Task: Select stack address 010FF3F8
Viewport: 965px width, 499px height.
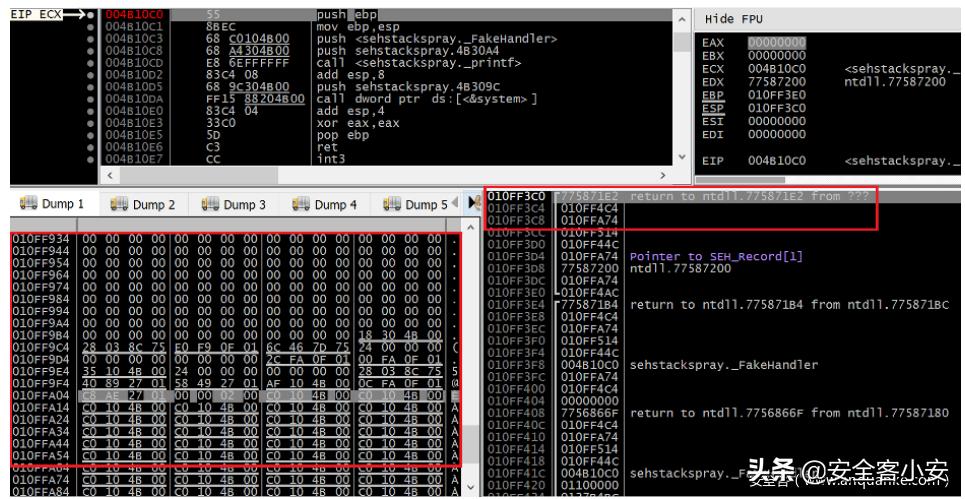Action: point(516,365)
